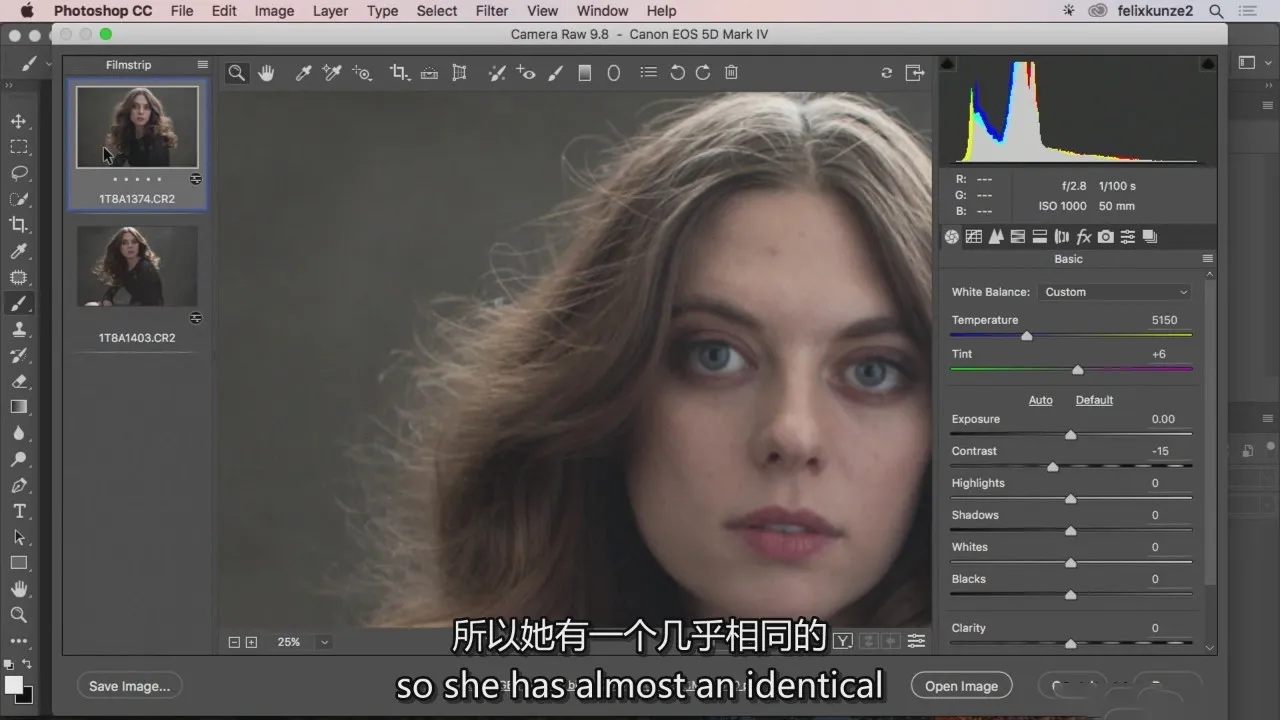Select the Zoom tool in Camera Raw toolbar

tap(236, 73)
